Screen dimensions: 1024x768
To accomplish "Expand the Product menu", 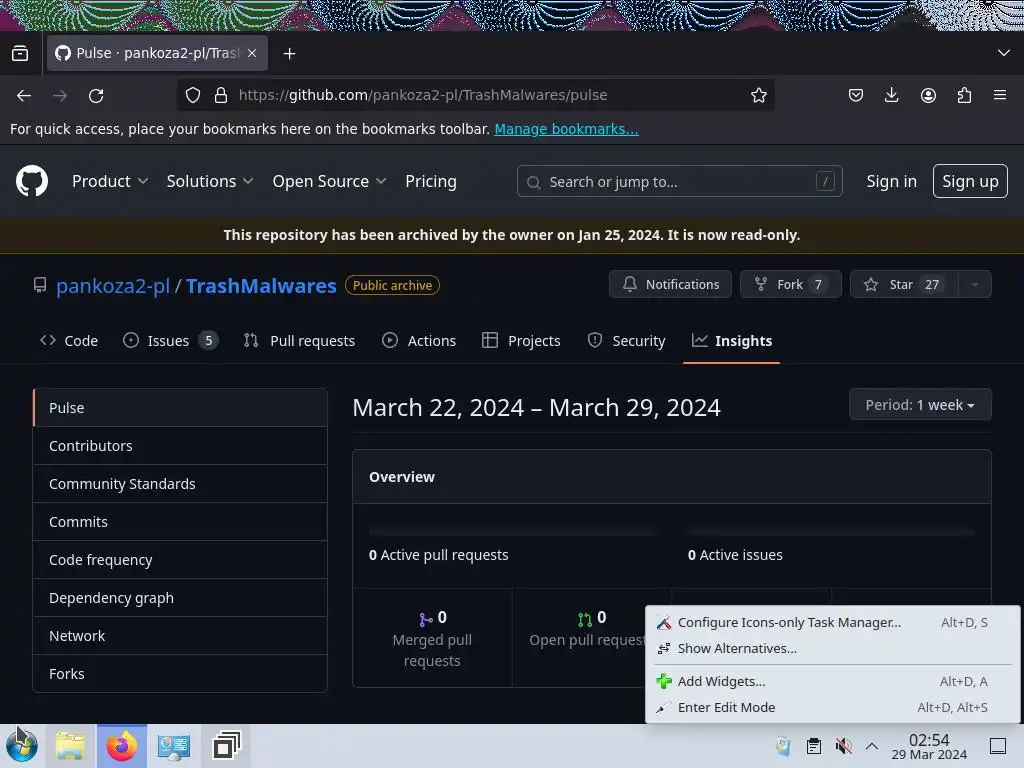I will [x=110, y=181].
